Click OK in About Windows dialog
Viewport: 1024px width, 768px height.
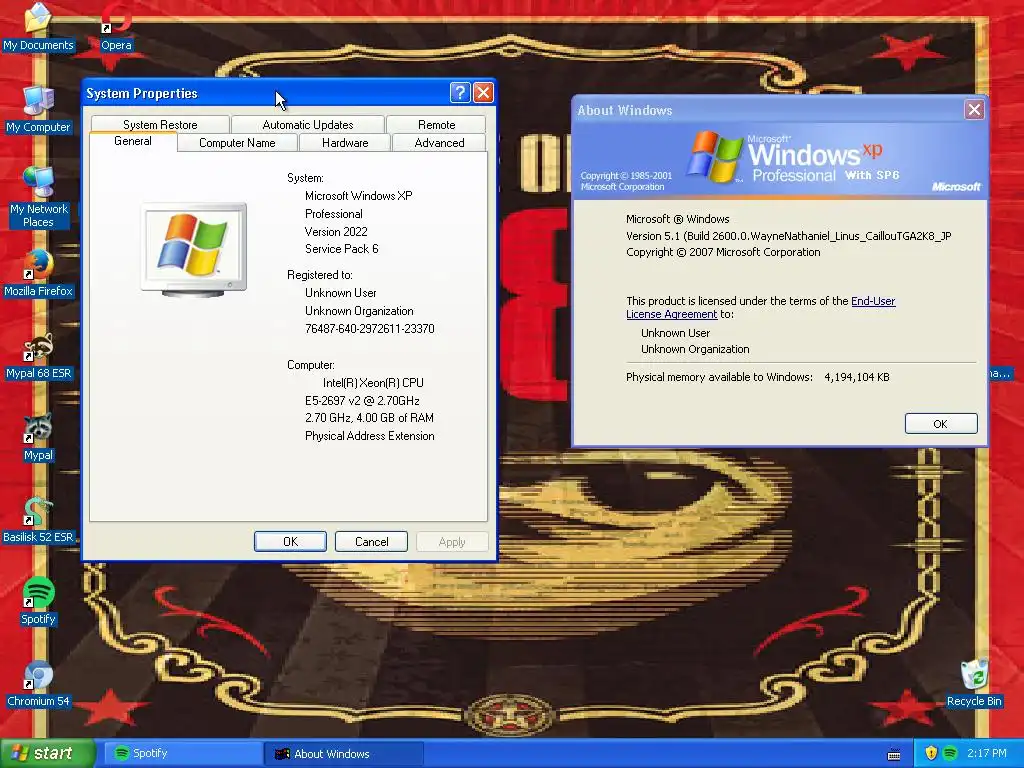pos(940,424)
